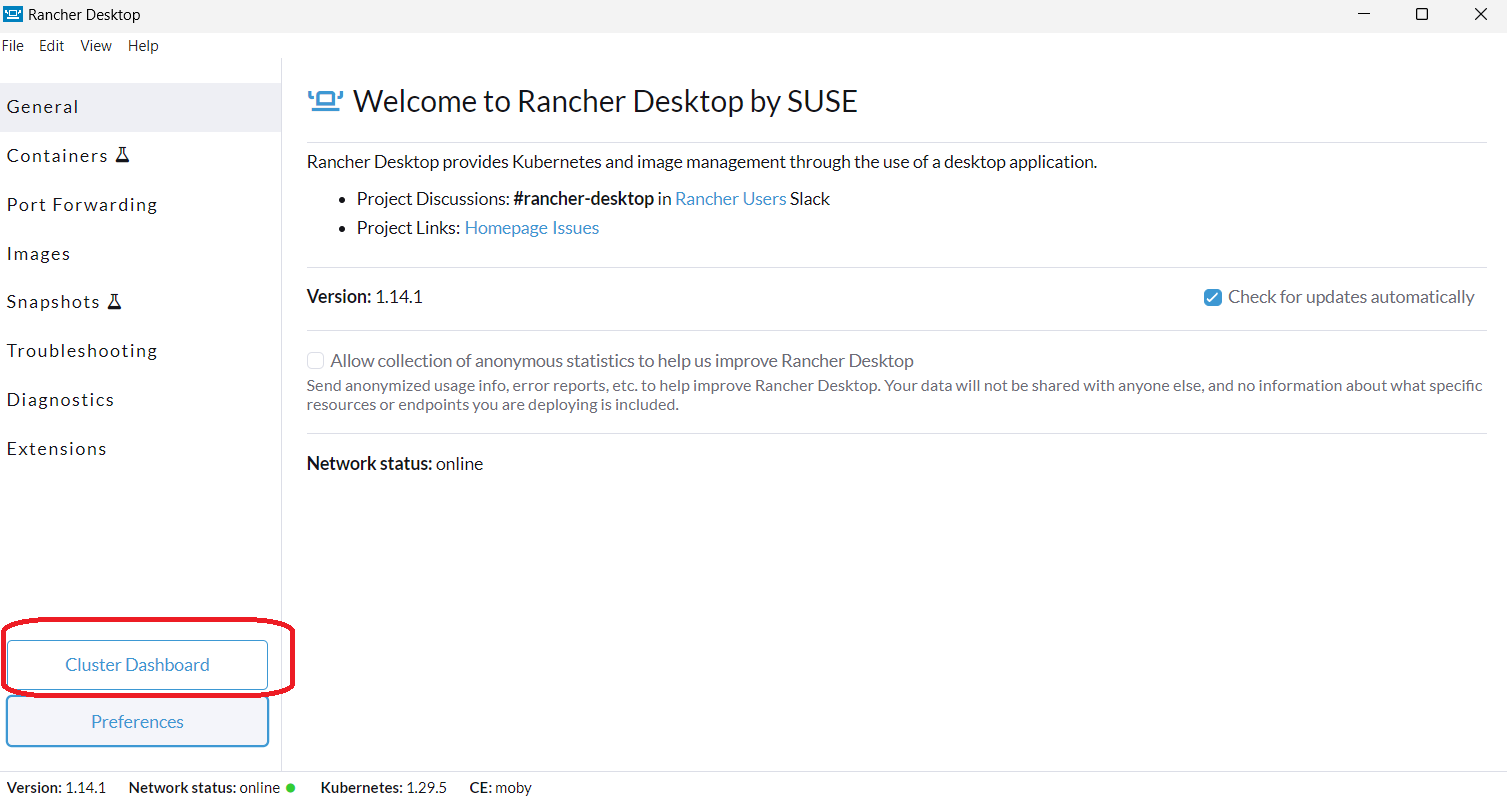Screen dimensions: 1507x797
Task: Open the Cluster Dashboard
Action: click(x=137, y=665)
